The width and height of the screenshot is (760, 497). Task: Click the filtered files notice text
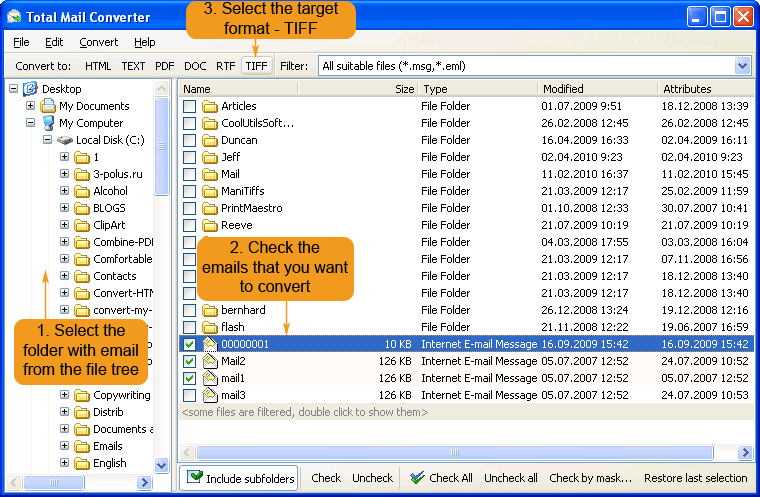click(x=304, y=412)
